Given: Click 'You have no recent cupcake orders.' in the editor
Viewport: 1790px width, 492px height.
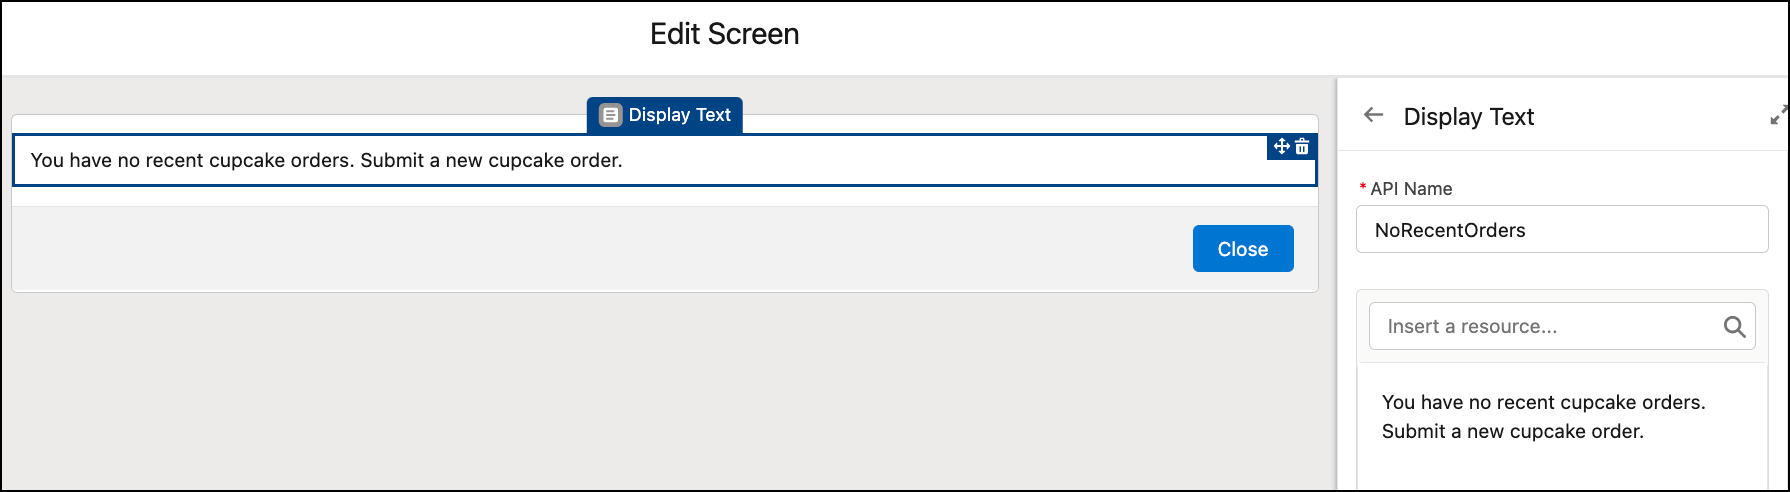Looking at the screenshot, I should [1543, 402].
